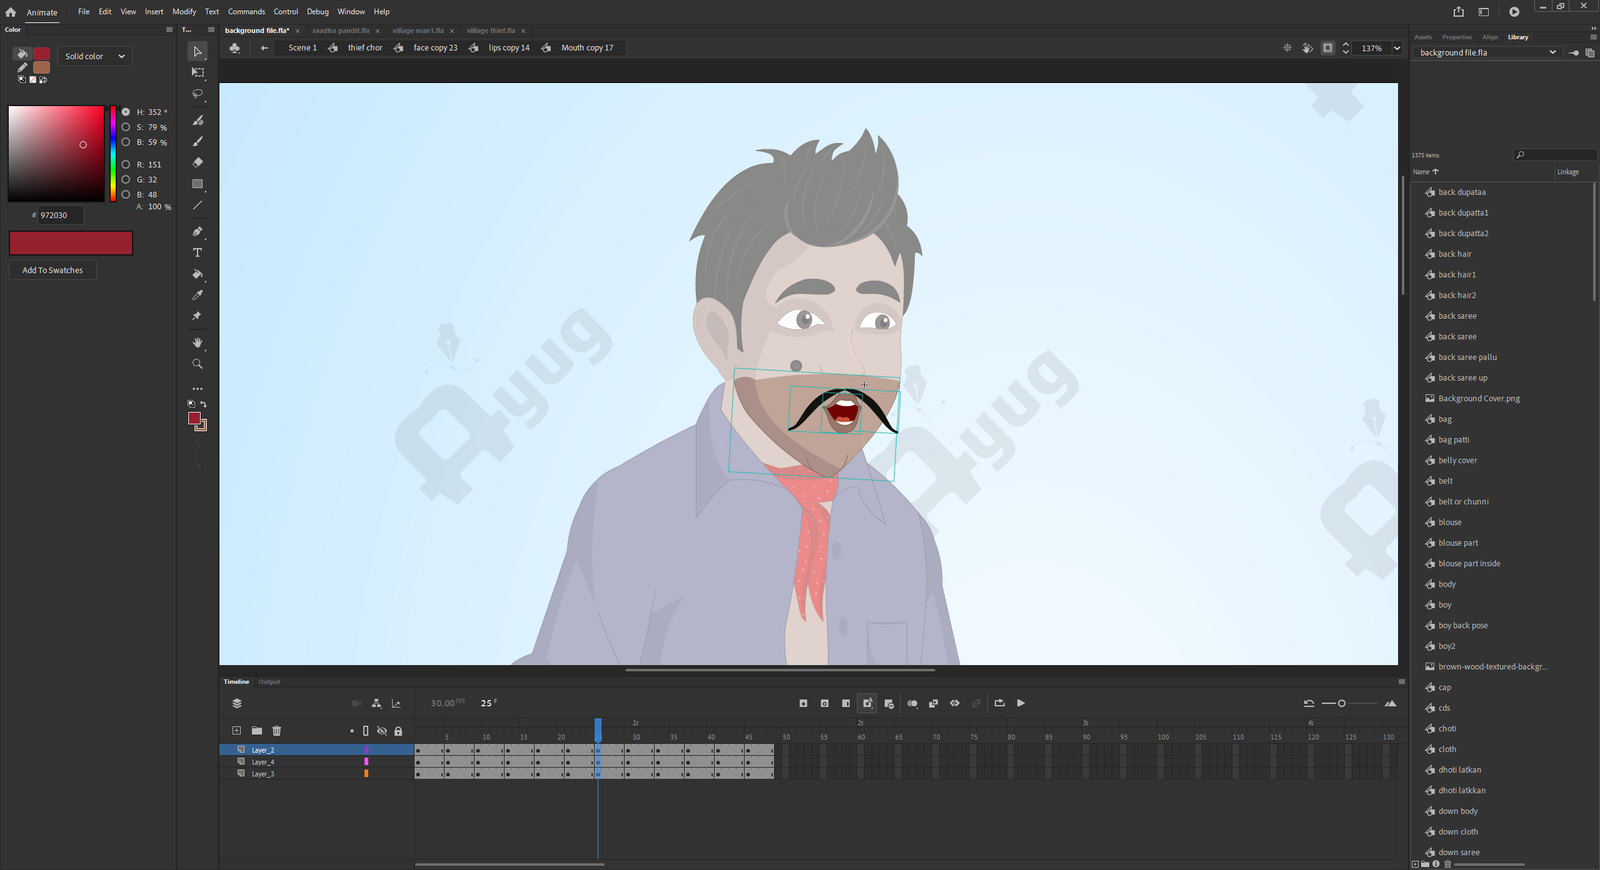The image size is (1600, 870).
Task: Toggle hide all layers eye icon
Action: (382, 731)
